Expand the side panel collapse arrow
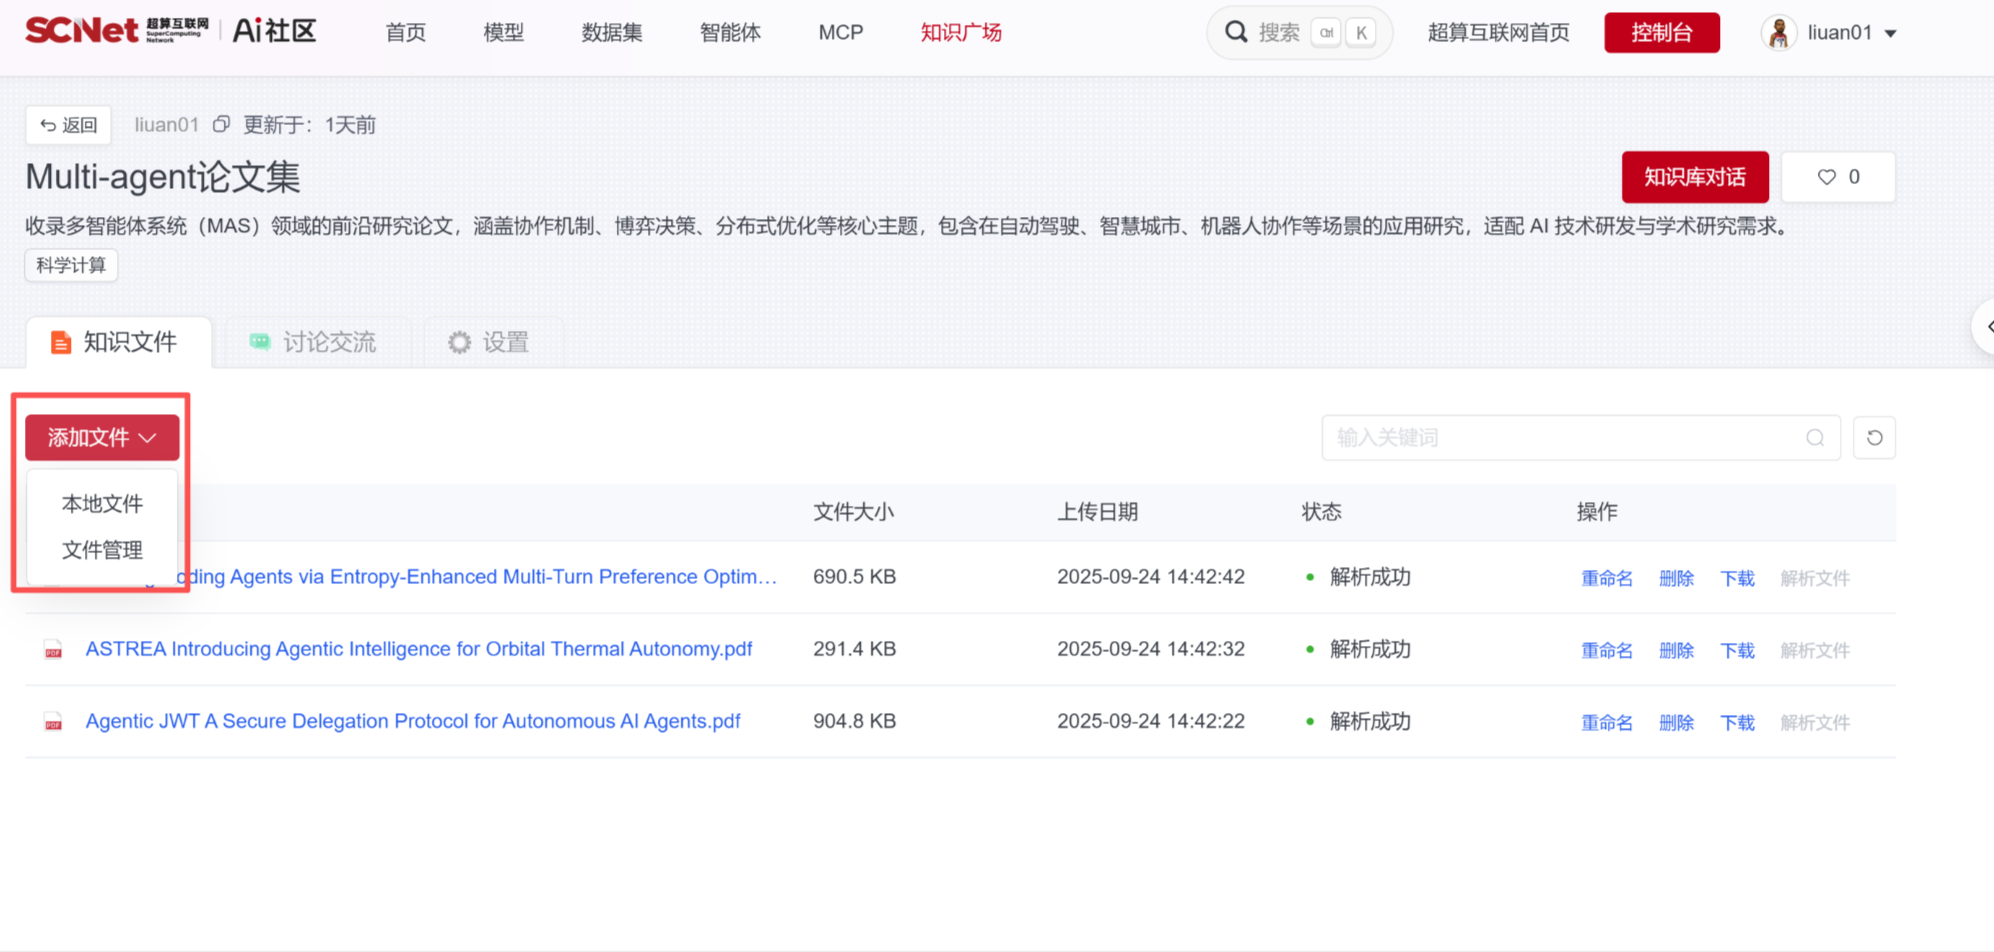This screenshot has width=1994, height=952. [1986, 327]
